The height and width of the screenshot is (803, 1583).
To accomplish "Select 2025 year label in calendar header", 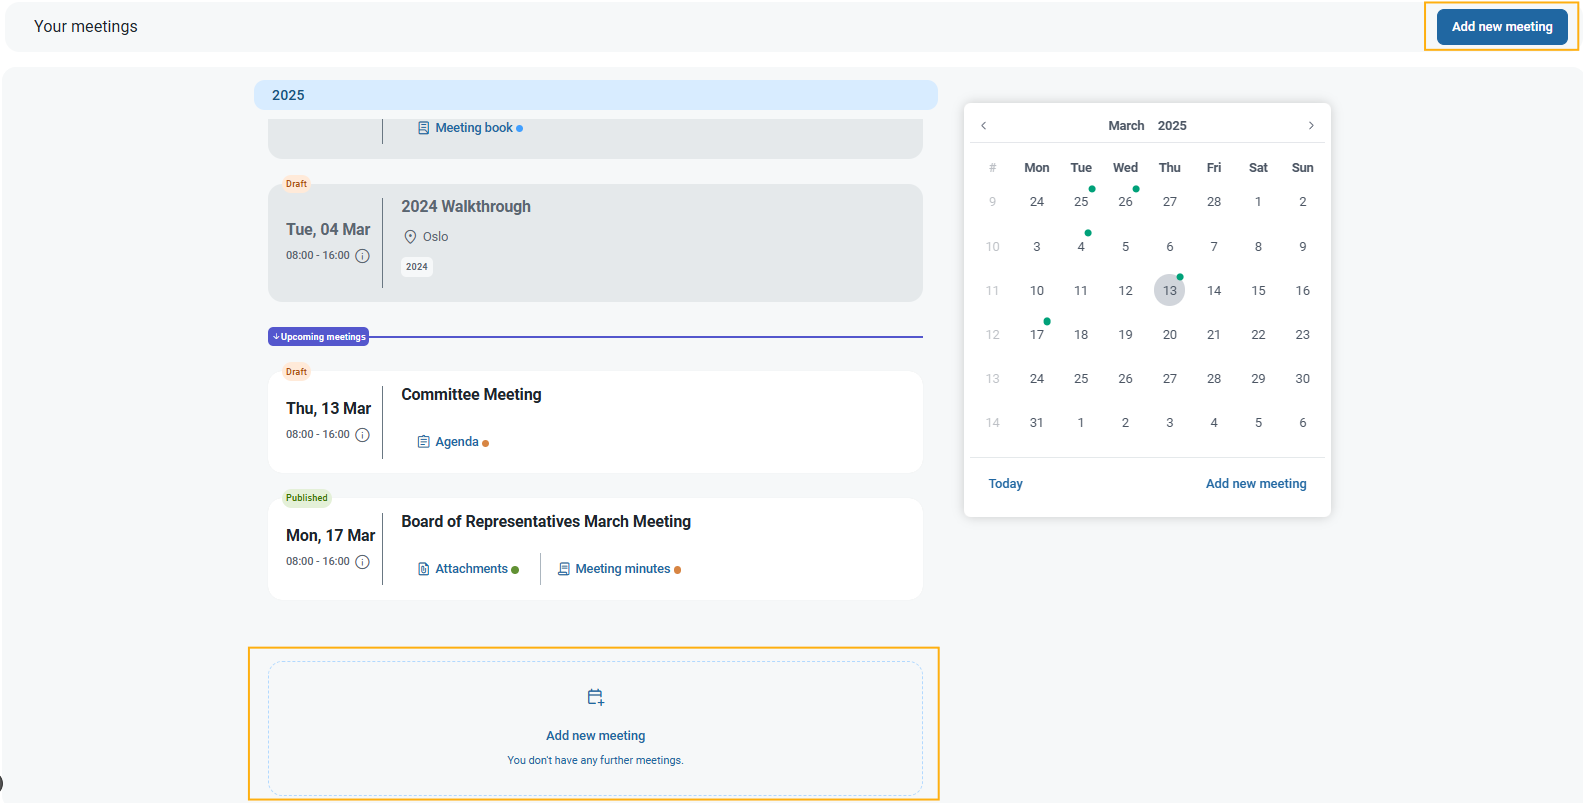I will [1172, 126].
